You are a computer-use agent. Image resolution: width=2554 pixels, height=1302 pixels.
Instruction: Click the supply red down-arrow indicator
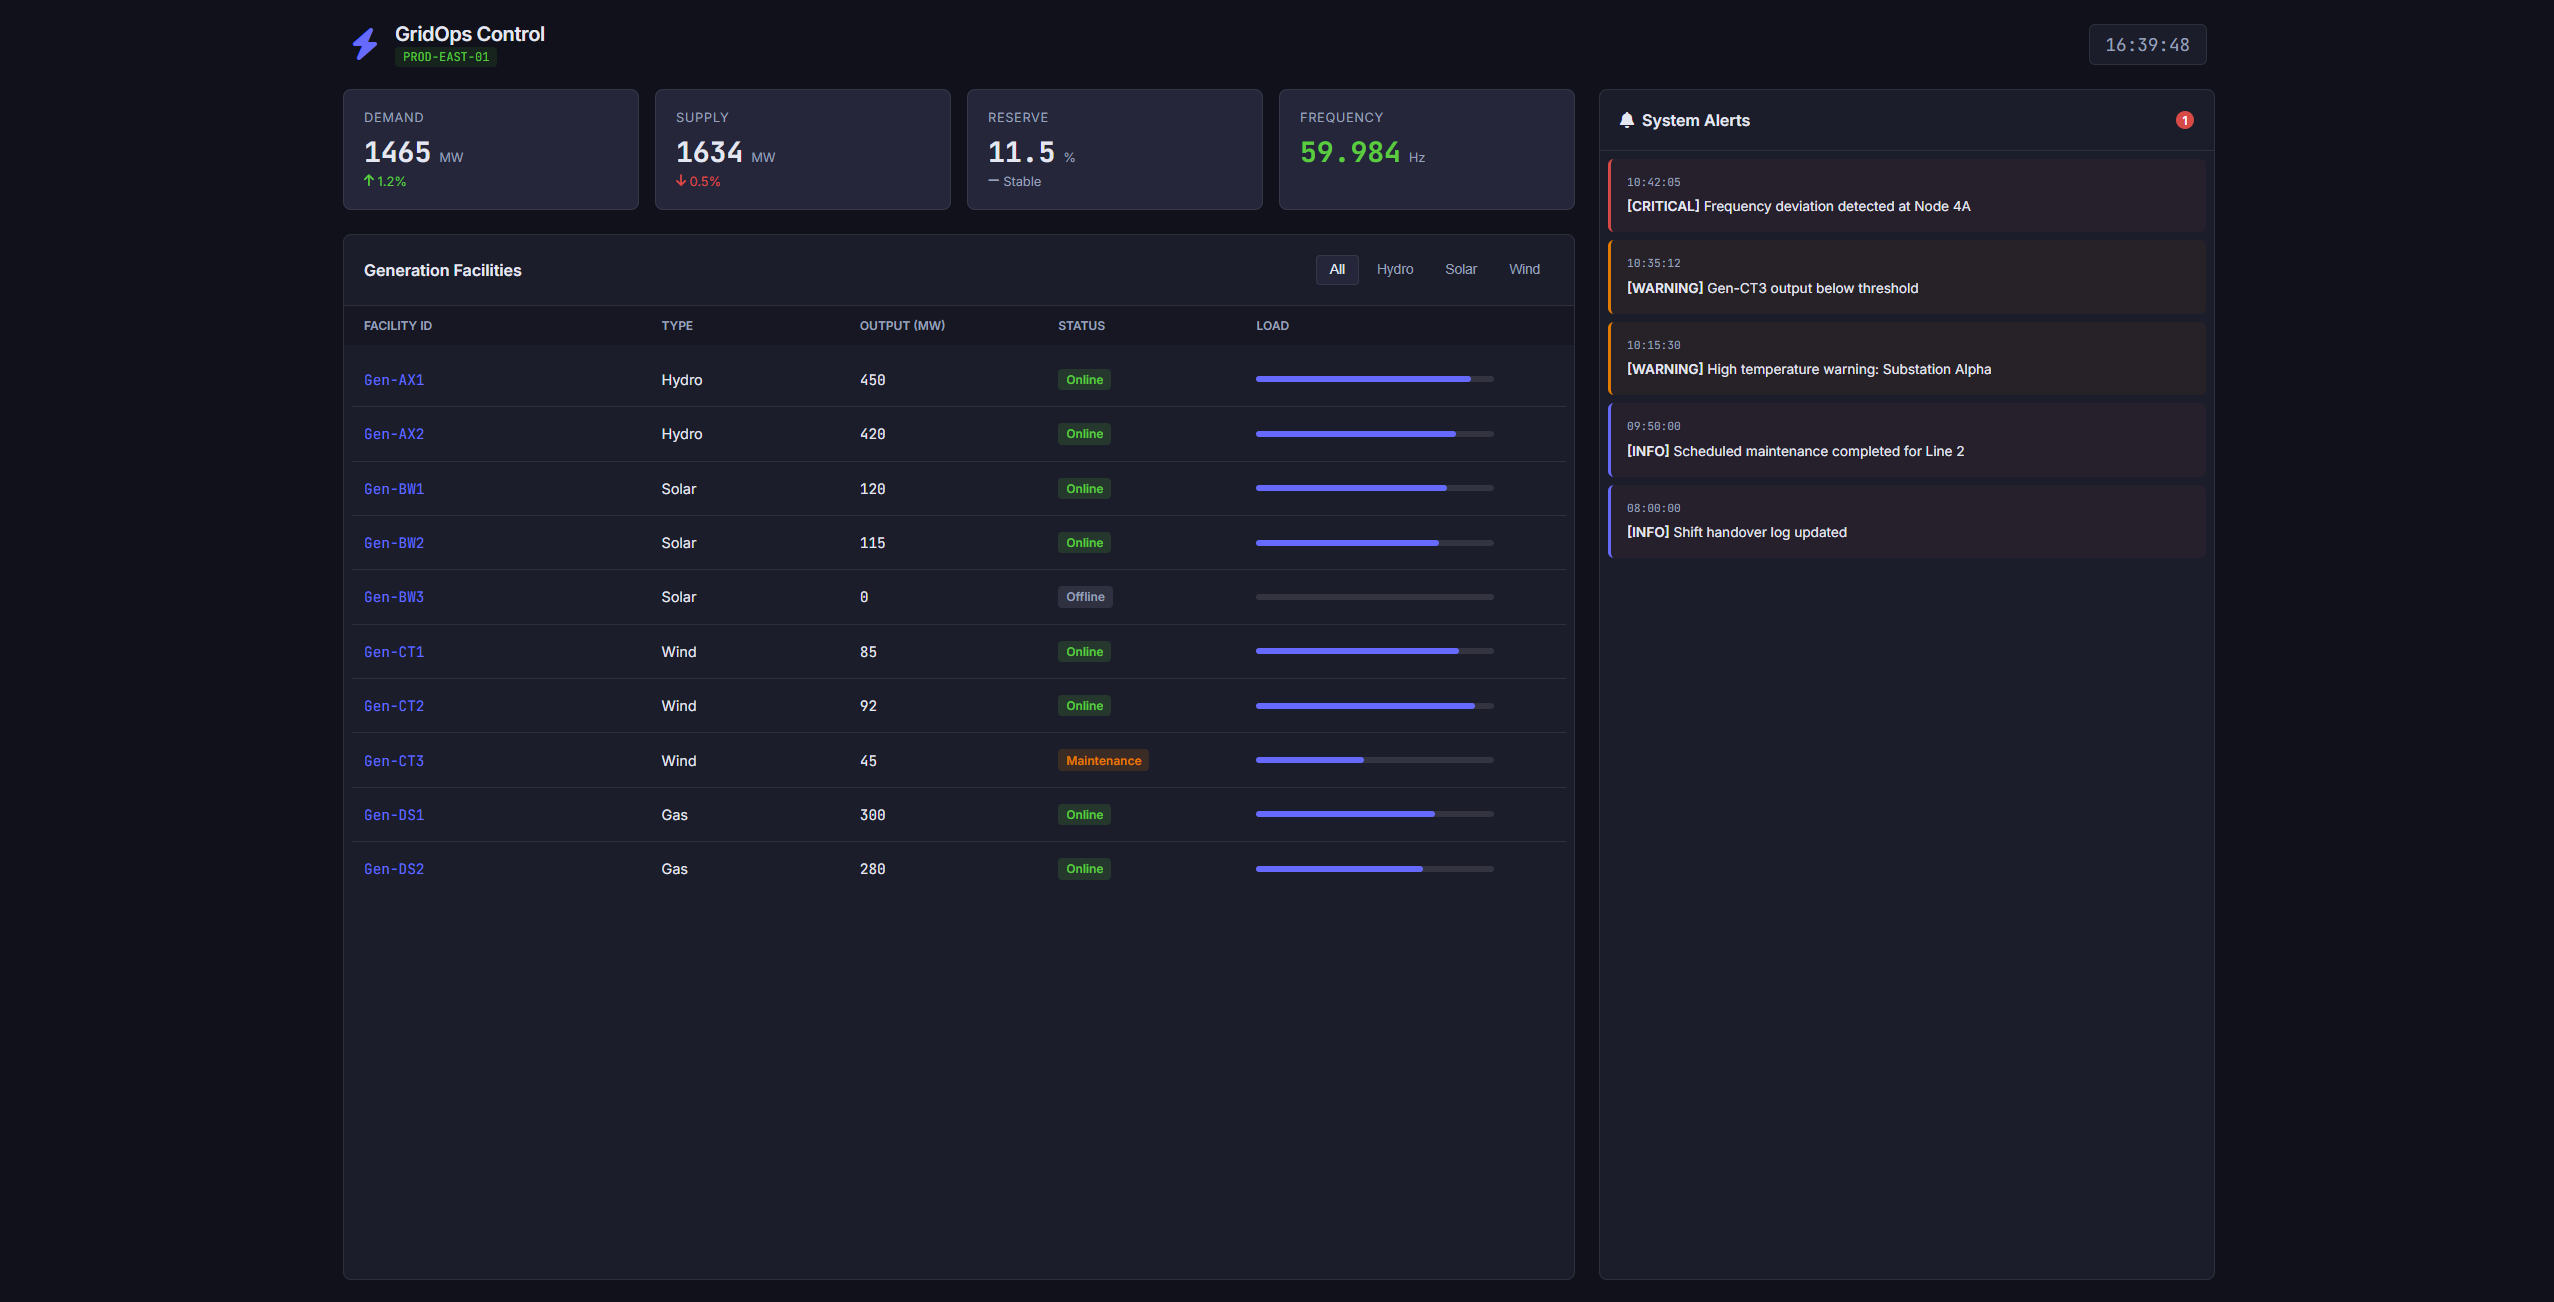pyautogui.click(x=681, y=181)
